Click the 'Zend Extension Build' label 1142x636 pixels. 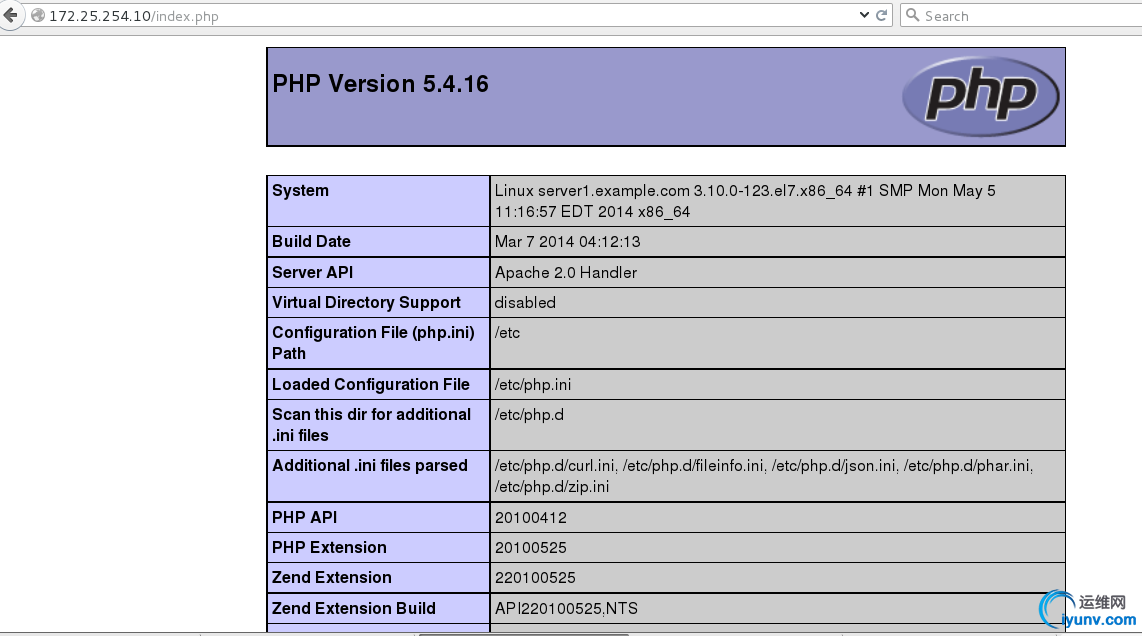[354, 608]
